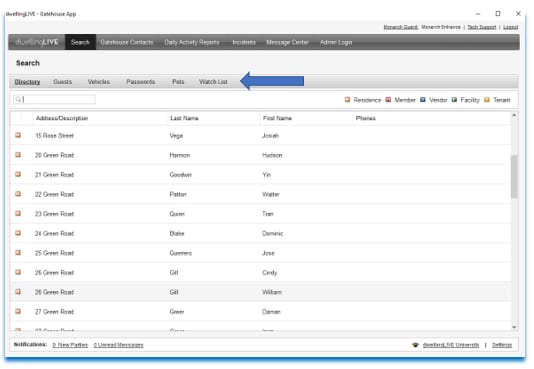
Task: Open the Pets tab
Action: pos(178,82)
